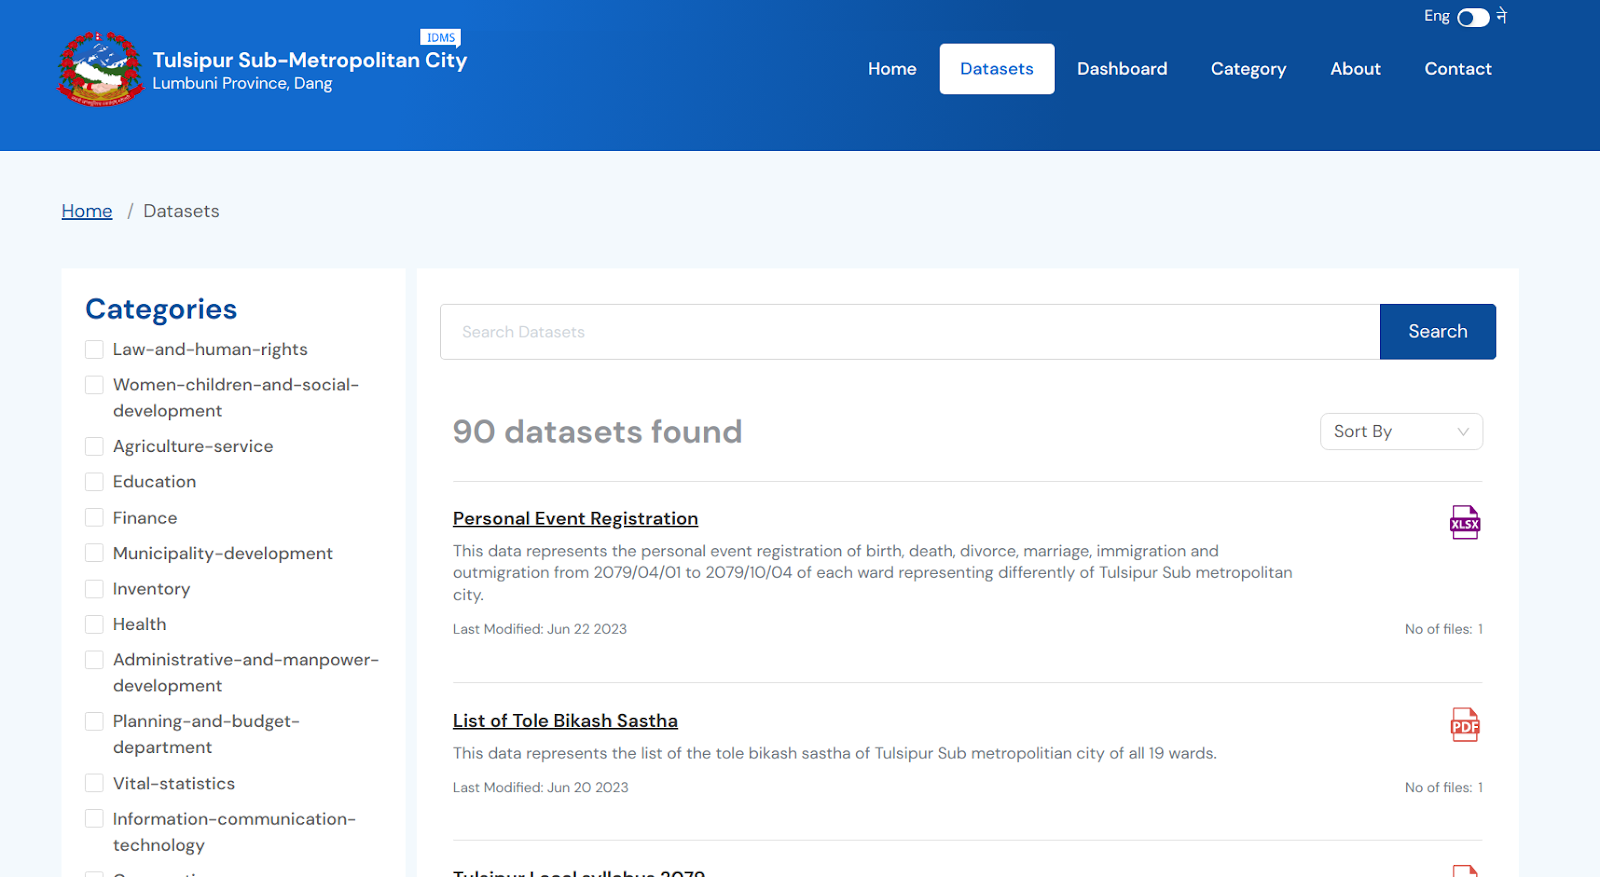This screenshot has height=877, width=1600.
Task: Open the PDF icon for List of Tole Bikash Sastha
Action: tap(1465, 725)
